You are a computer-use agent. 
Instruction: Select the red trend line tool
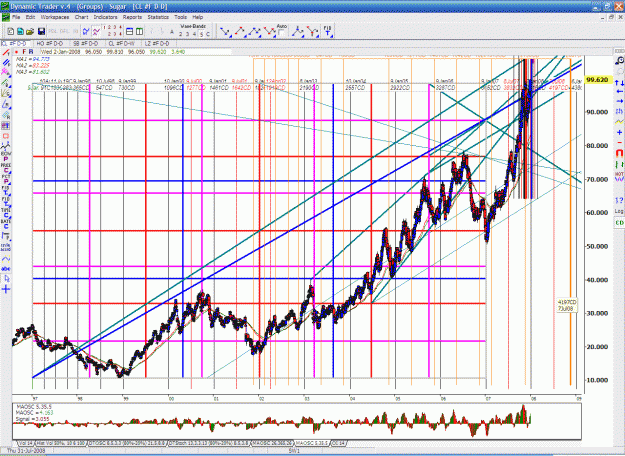pyautogui.click(x=6, y=53)
